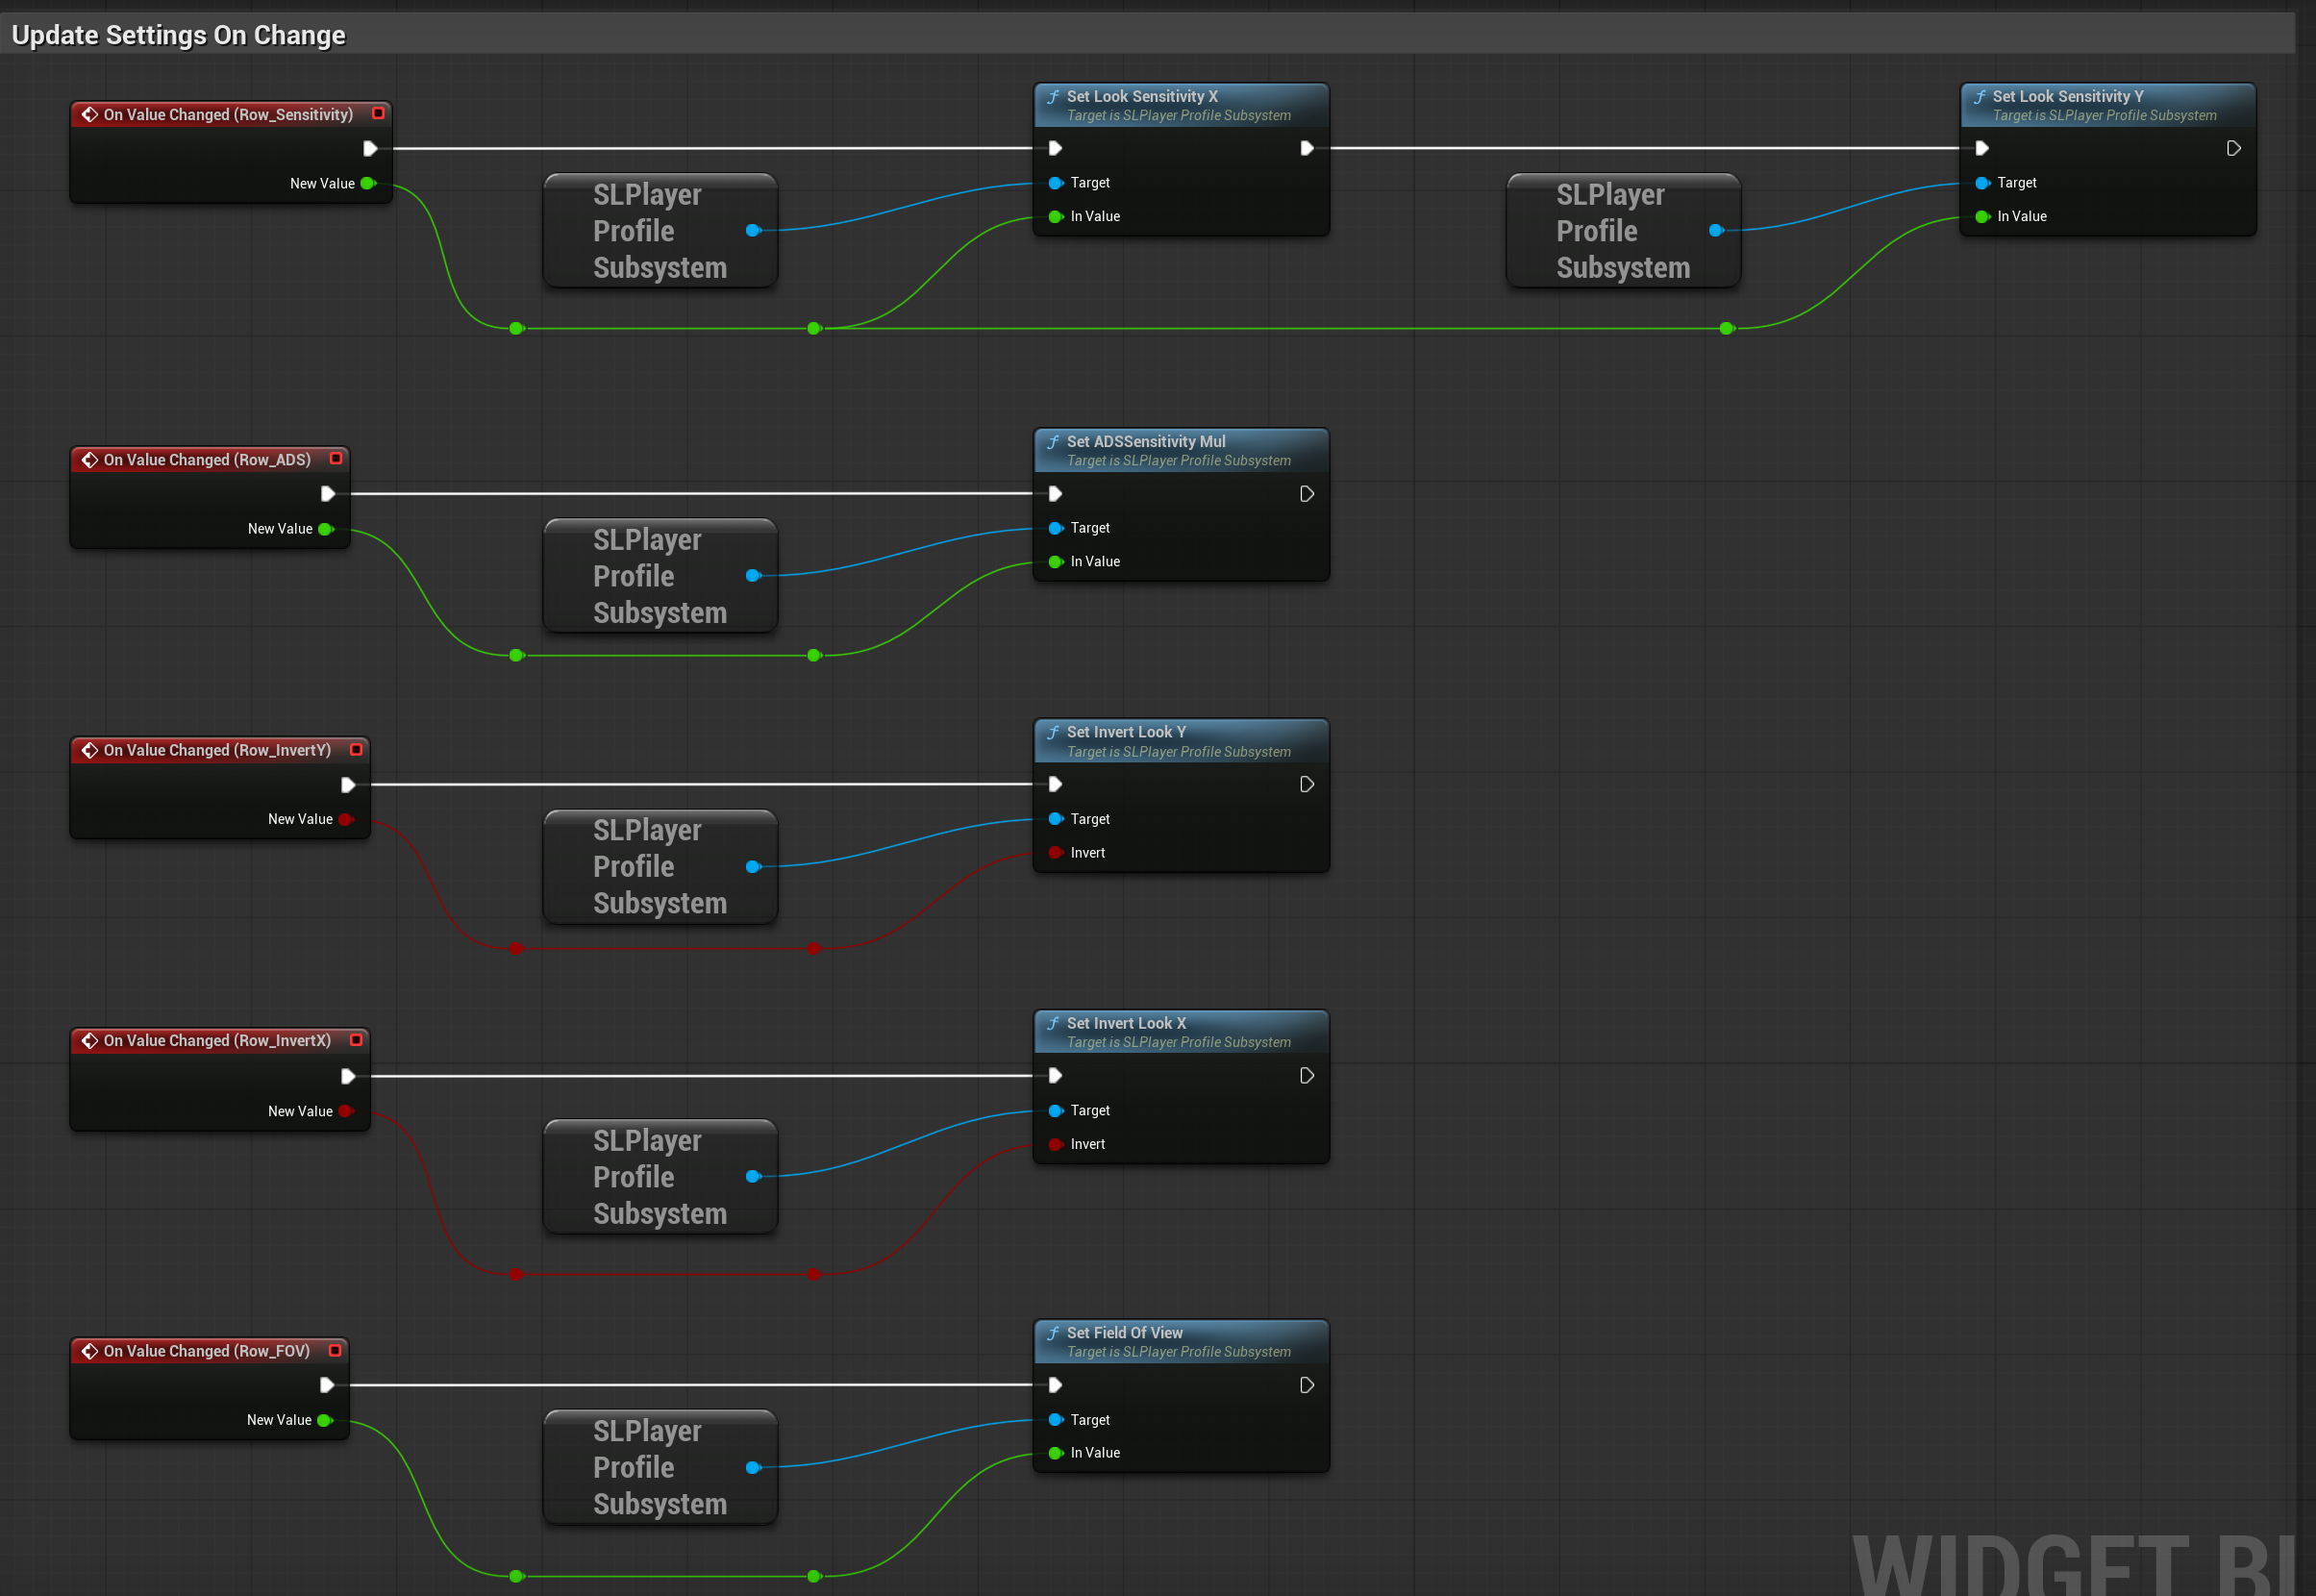
Task: Click the red delegate pin on Row_InvertX event
Action: pos(356,1040)
